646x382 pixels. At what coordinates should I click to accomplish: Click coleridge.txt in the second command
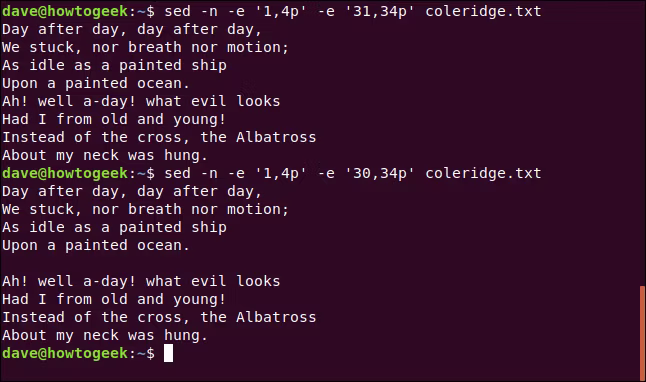[484, 173]
